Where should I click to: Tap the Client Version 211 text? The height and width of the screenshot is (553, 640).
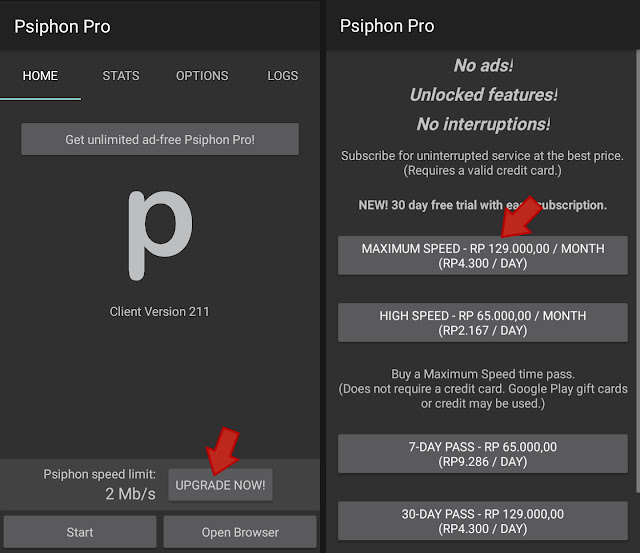[x=159, y=312]
